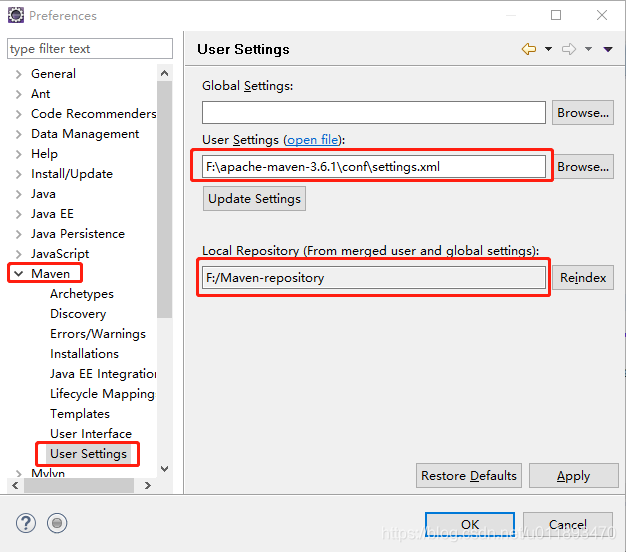The width and height of the screenshot is (626, 552).
Task: Open the back history dropdown arrow
Action: [x=549, y=49]
